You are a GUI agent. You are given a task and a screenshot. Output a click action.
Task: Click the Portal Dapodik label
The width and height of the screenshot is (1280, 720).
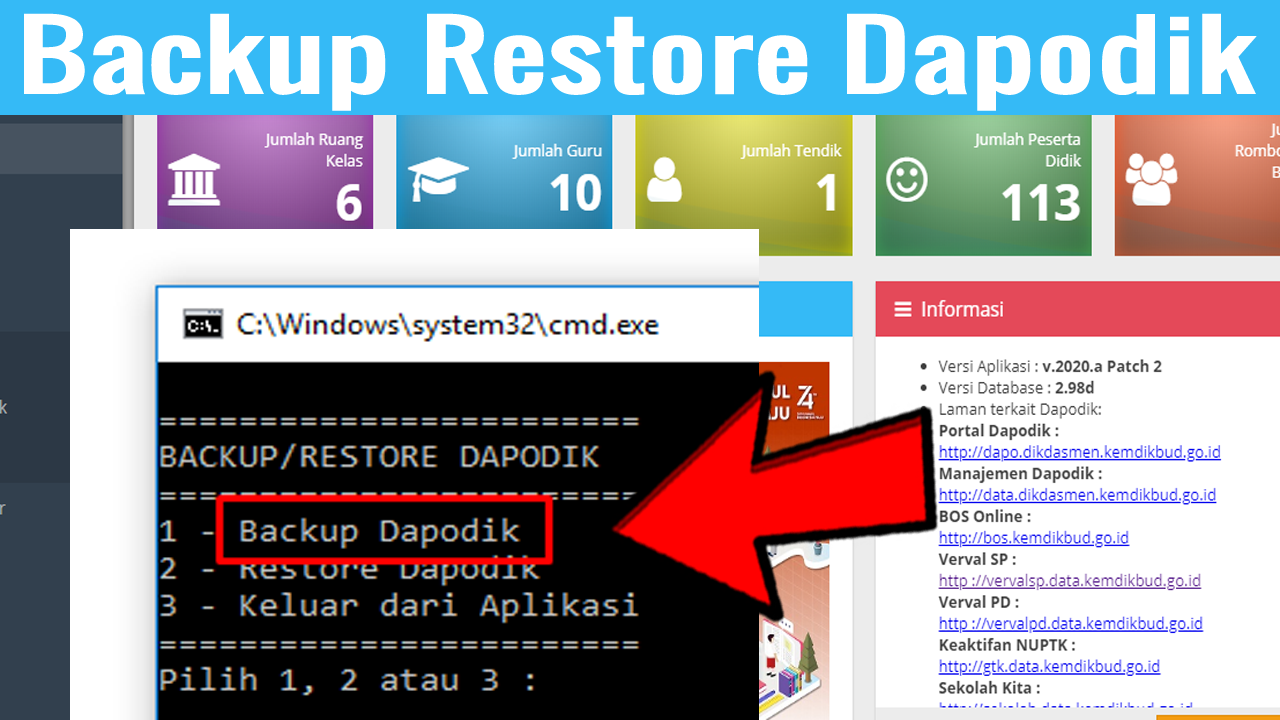point(998,431)
